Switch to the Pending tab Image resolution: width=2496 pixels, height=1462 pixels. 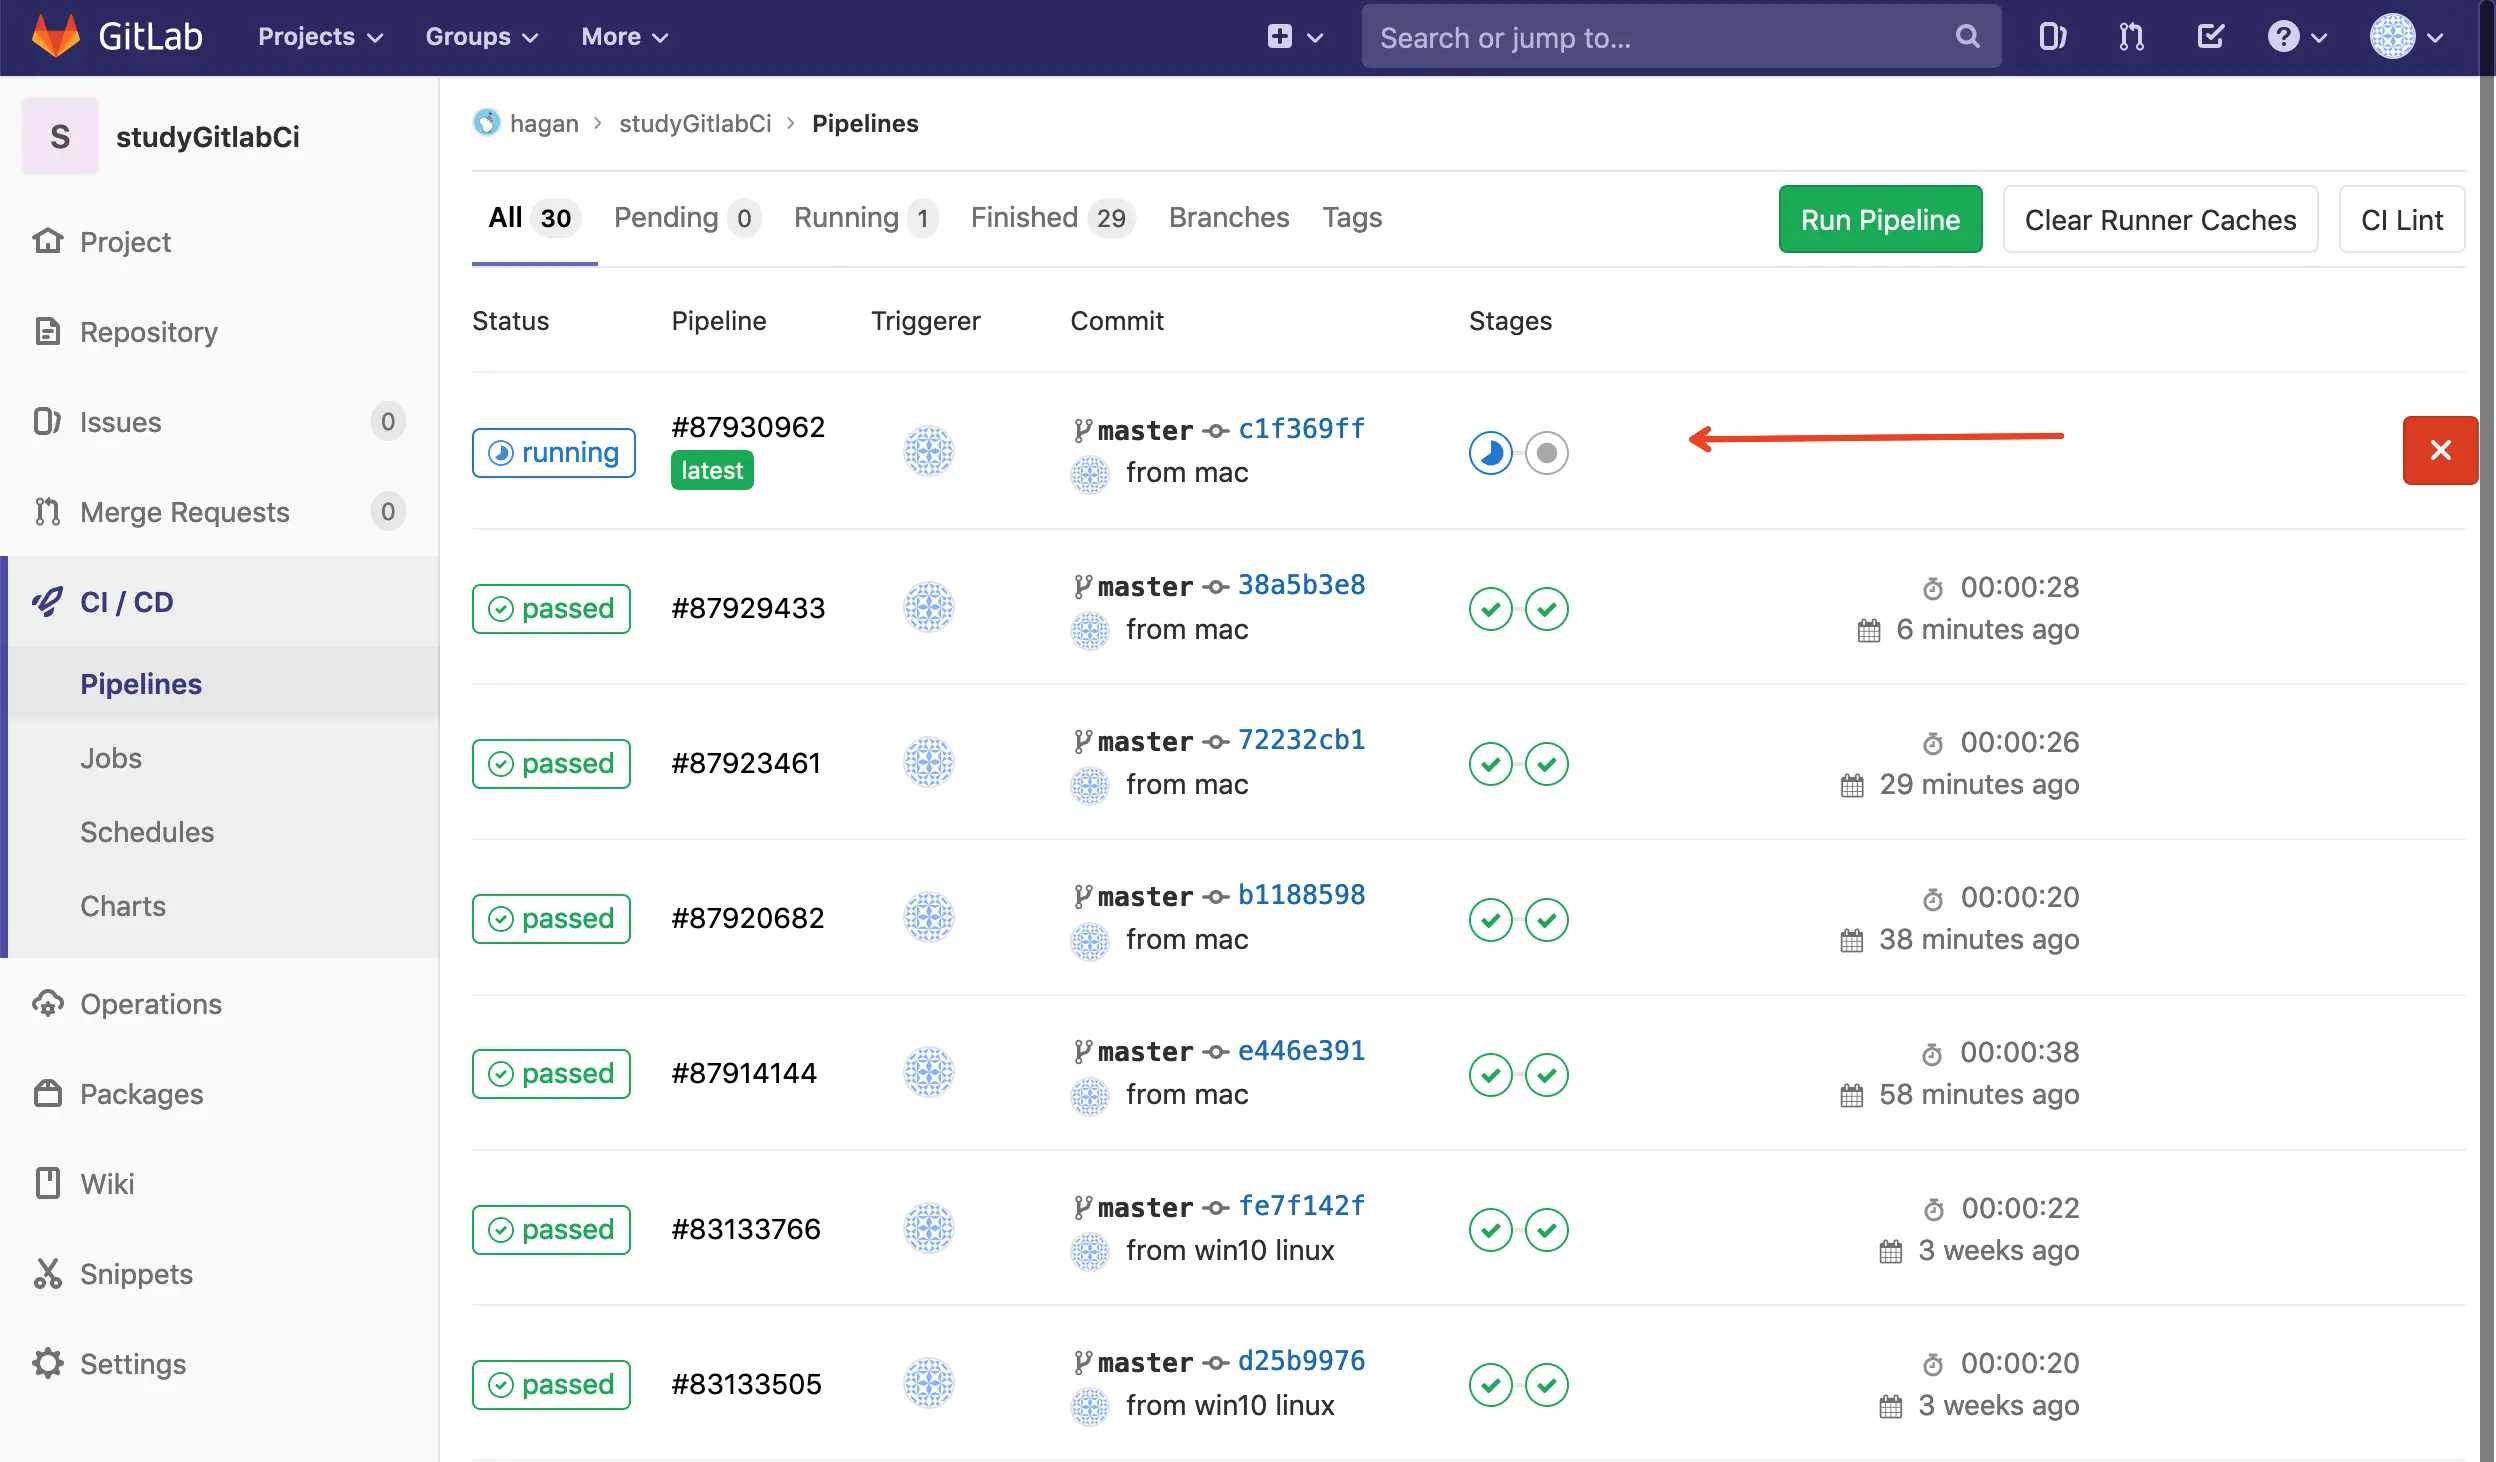(x=686, y=218)
